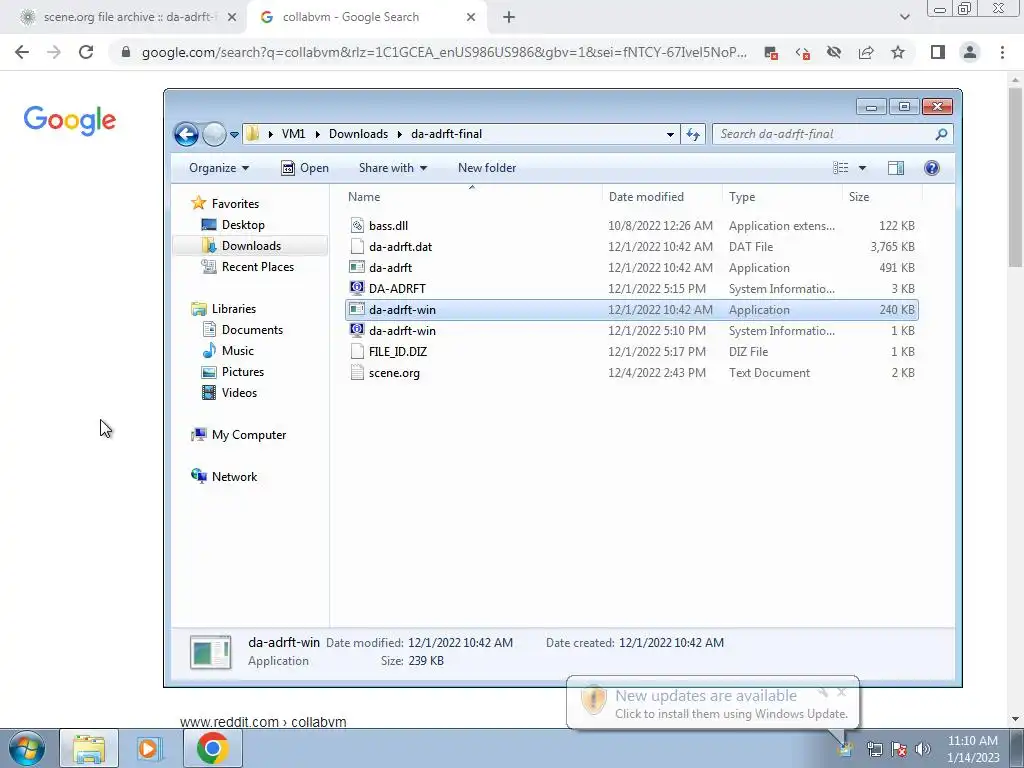The height and width of the screenshot is (768, 1024).
Task: Sort files by Name column header
Action: 364,197
